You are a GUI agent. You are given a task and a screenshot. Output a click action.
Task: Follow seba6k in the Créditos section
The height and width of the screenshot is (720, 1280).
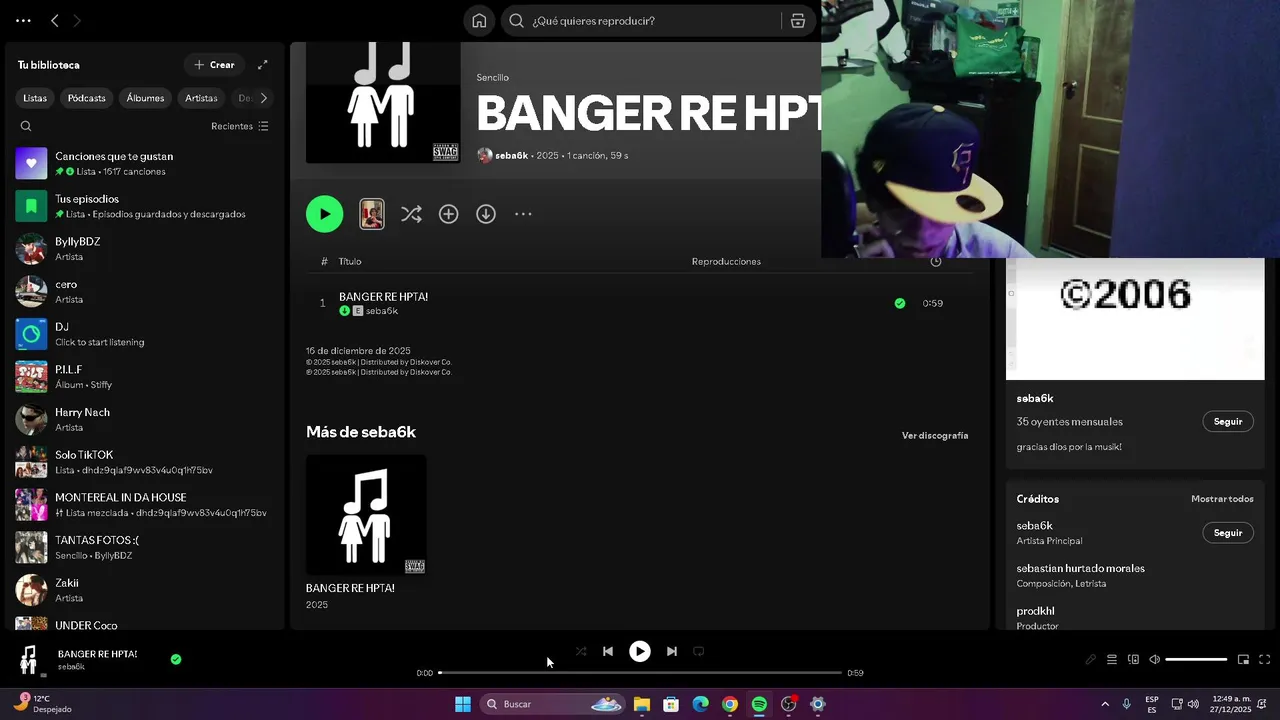pos(1228,533)
